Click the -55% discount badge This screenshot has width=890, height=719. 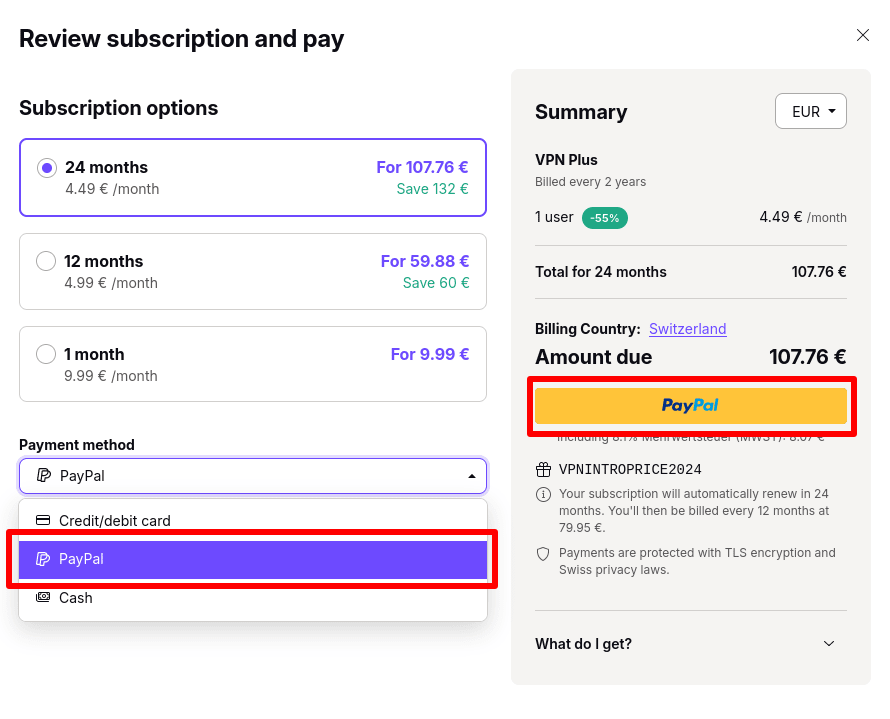tap(604, 218)
